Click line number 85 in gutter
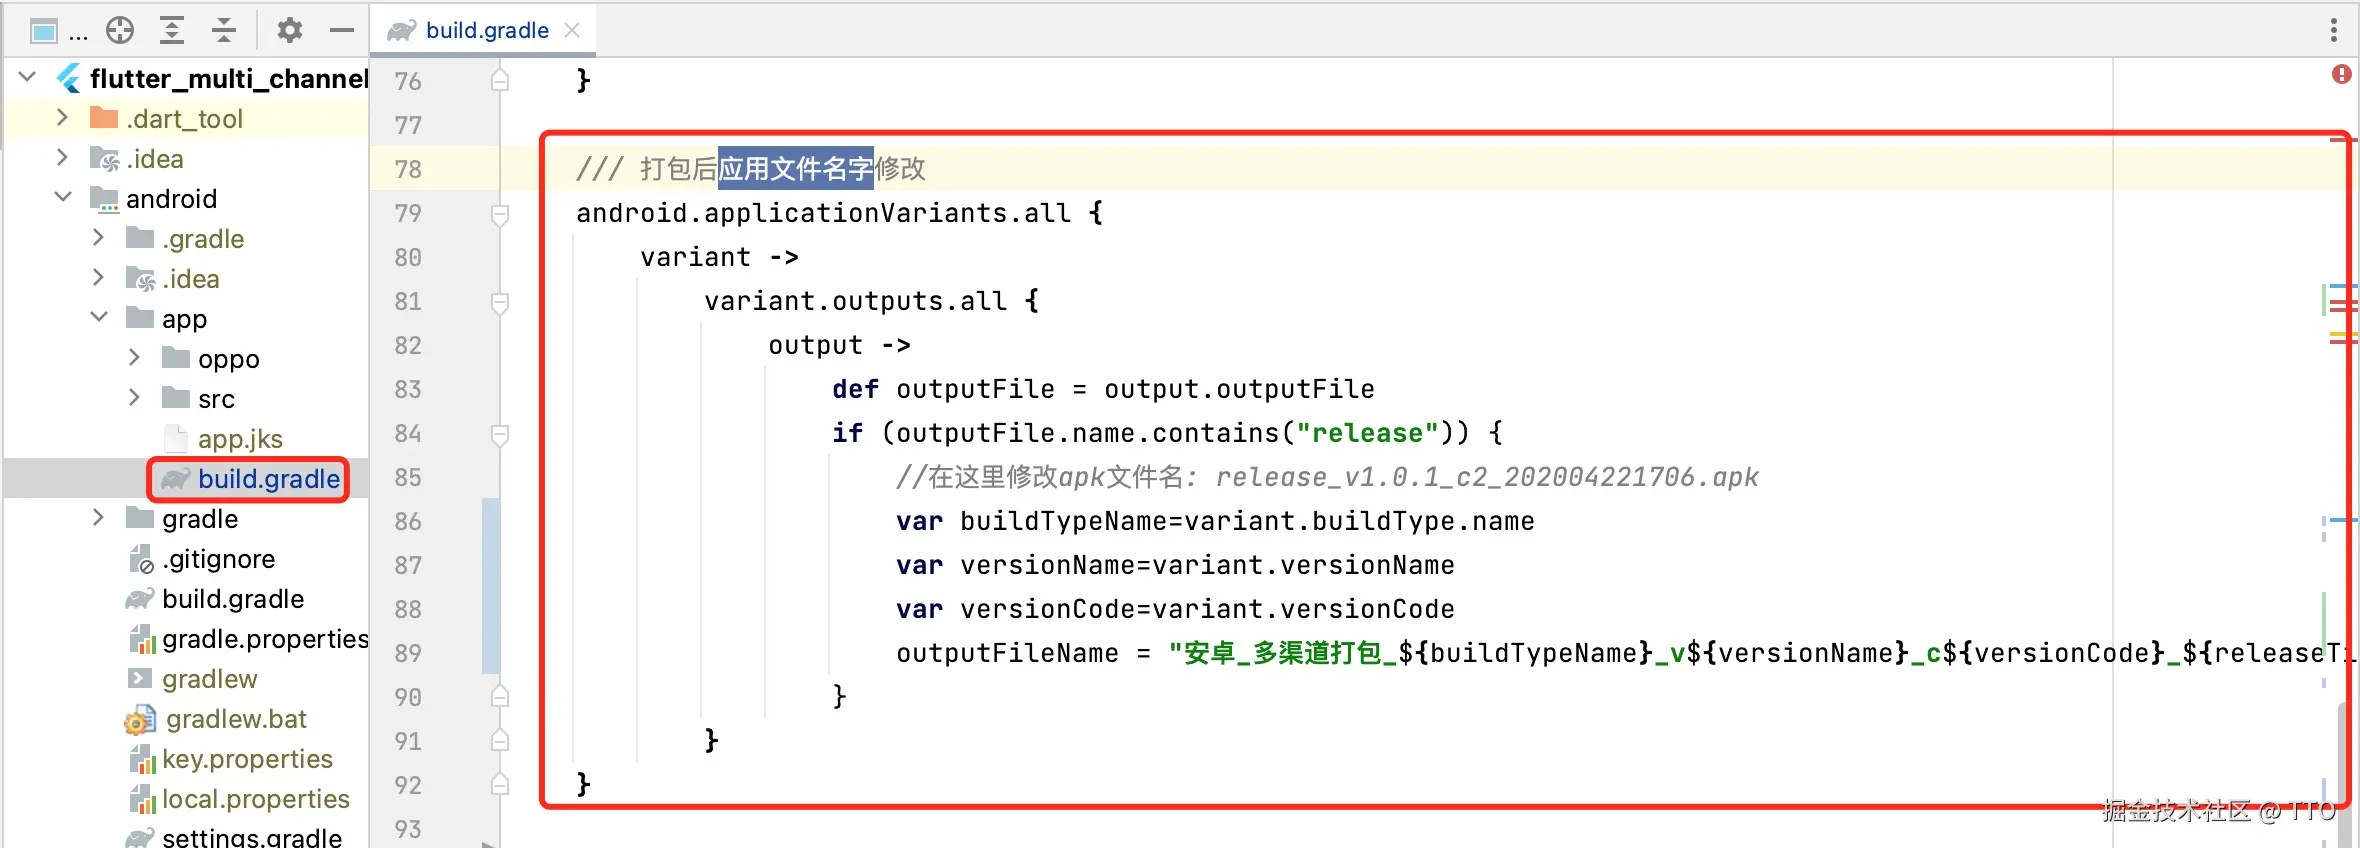 (x=408, y=477)
